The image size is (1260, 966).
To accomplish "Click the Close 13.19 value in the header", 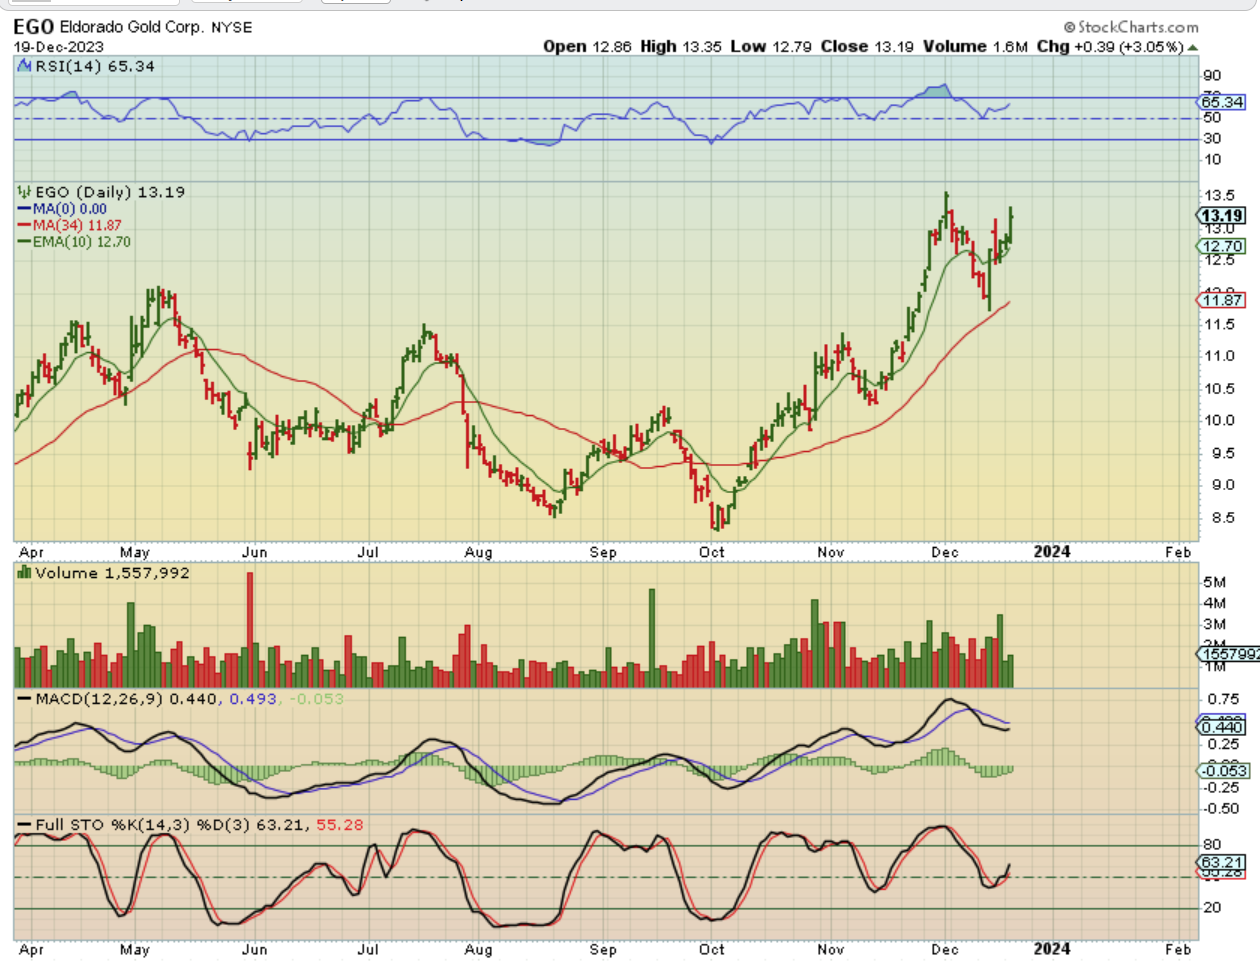I will (867, 46).
